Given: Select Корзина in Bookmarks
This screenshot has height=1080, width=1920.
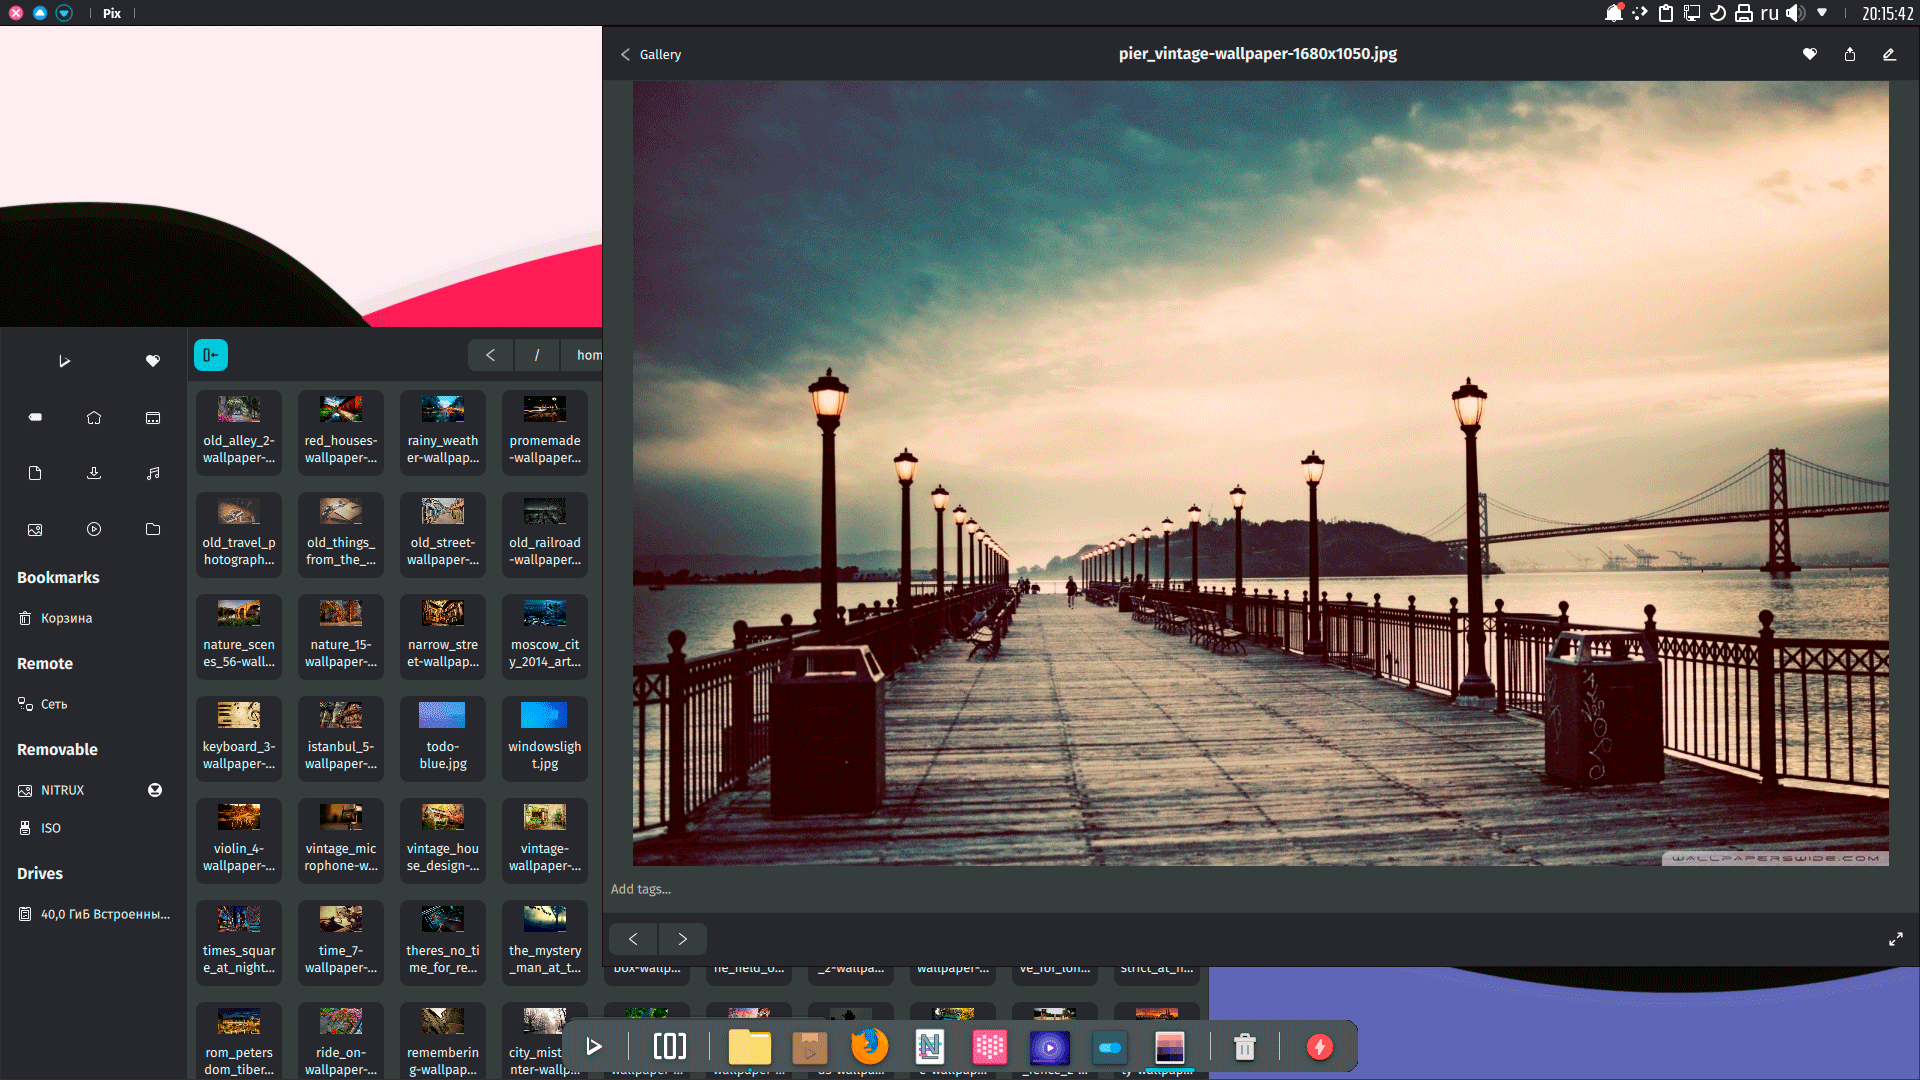Looking at the screenshot, I should pyautogui.click(x=66, y=618).
